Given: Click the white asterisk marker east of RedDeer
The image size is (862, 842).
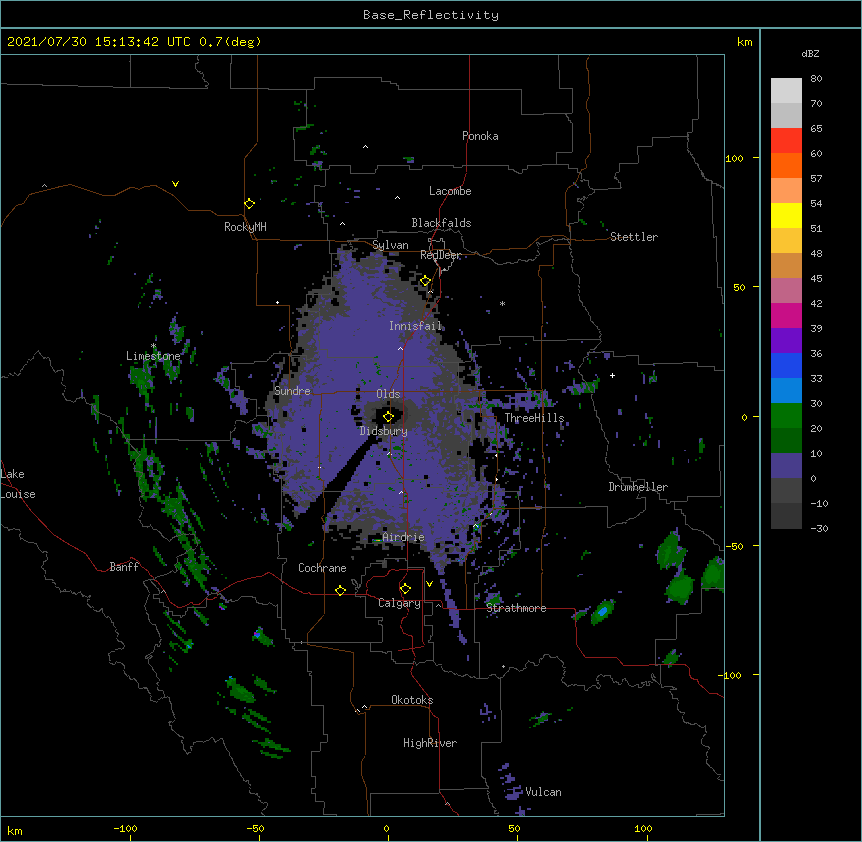Looking at the screenshot, I should pyautogui.click(x=502, y=303).
